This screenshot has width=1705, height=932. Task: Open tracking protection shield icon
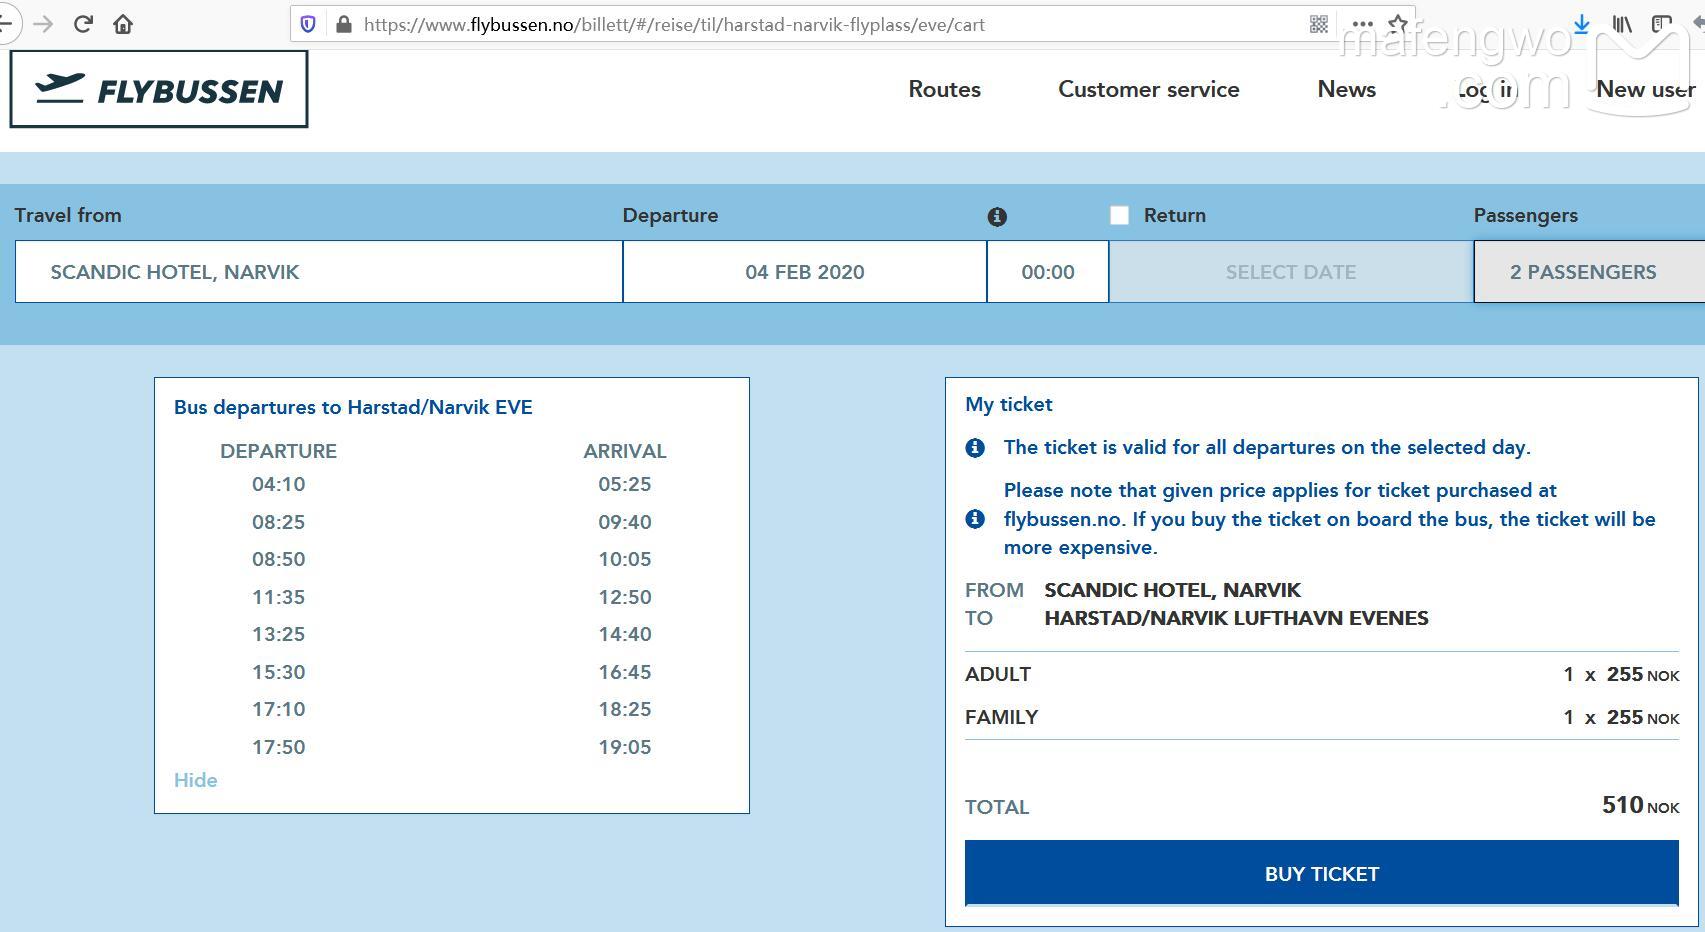pos(308,24)
